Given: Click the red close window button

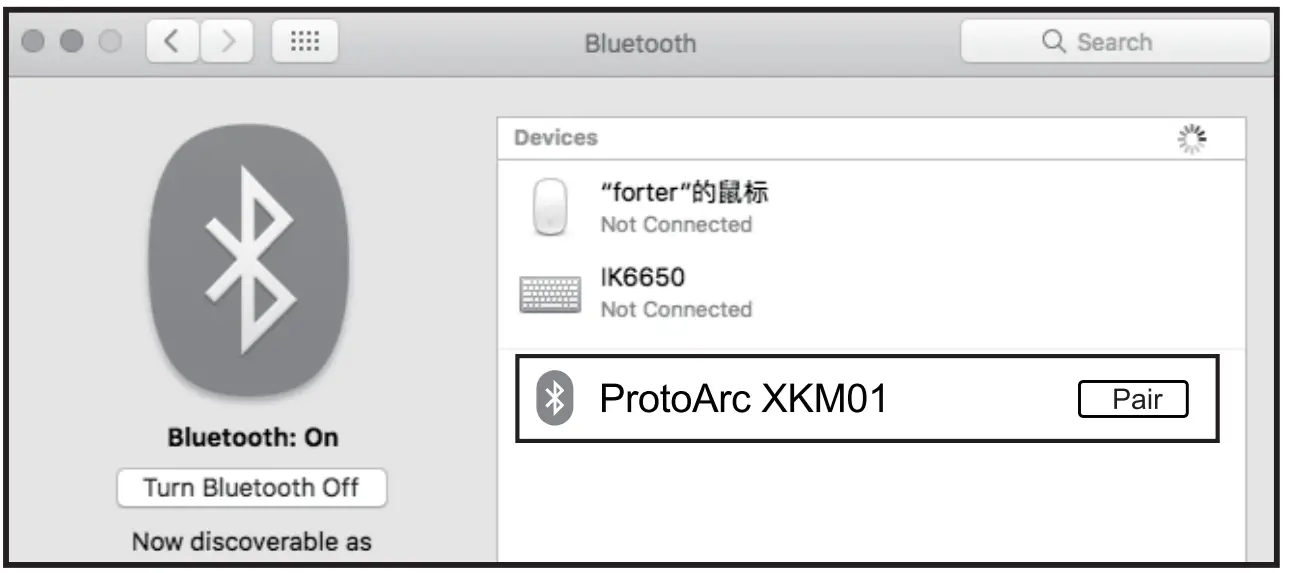Looking at the screenshot, I should pyautogui.click(x=32, y=43).
